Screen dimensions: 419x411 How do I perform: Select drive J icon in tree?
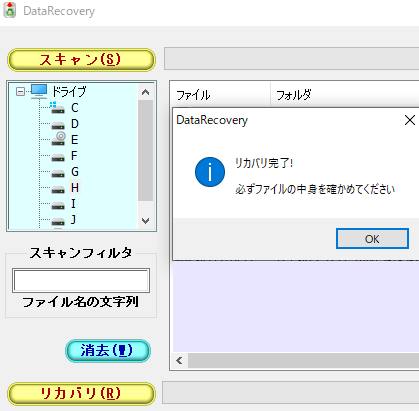point(58,222)
